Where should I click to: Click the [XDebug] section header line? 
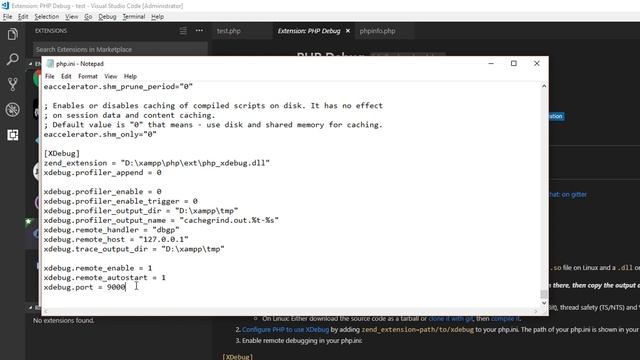point(62,153)
